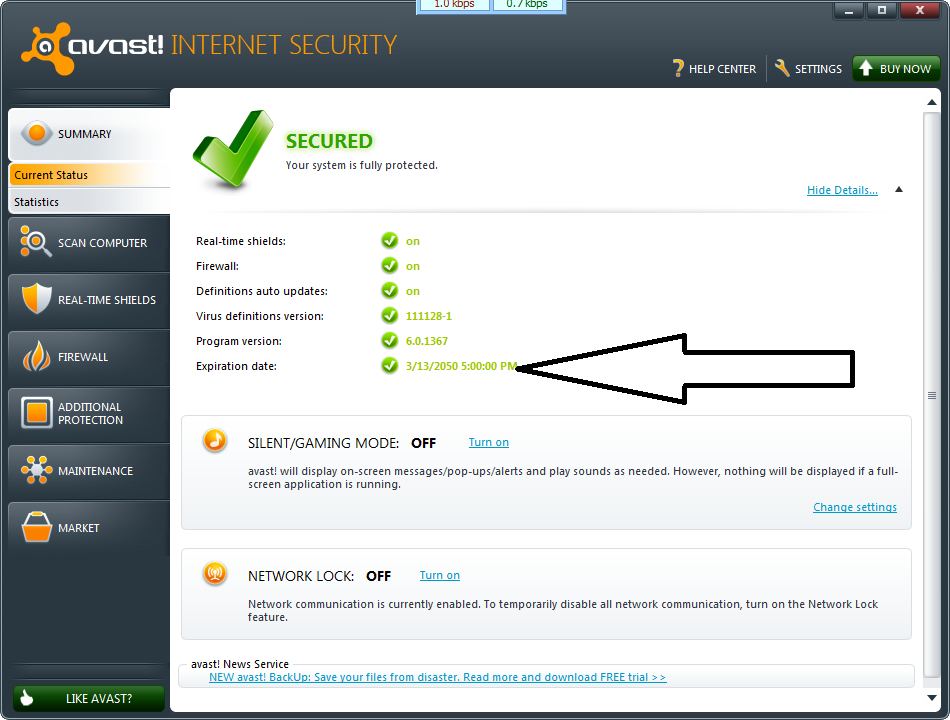Click the Real-time shields "on" status text

tap(413, 241)
